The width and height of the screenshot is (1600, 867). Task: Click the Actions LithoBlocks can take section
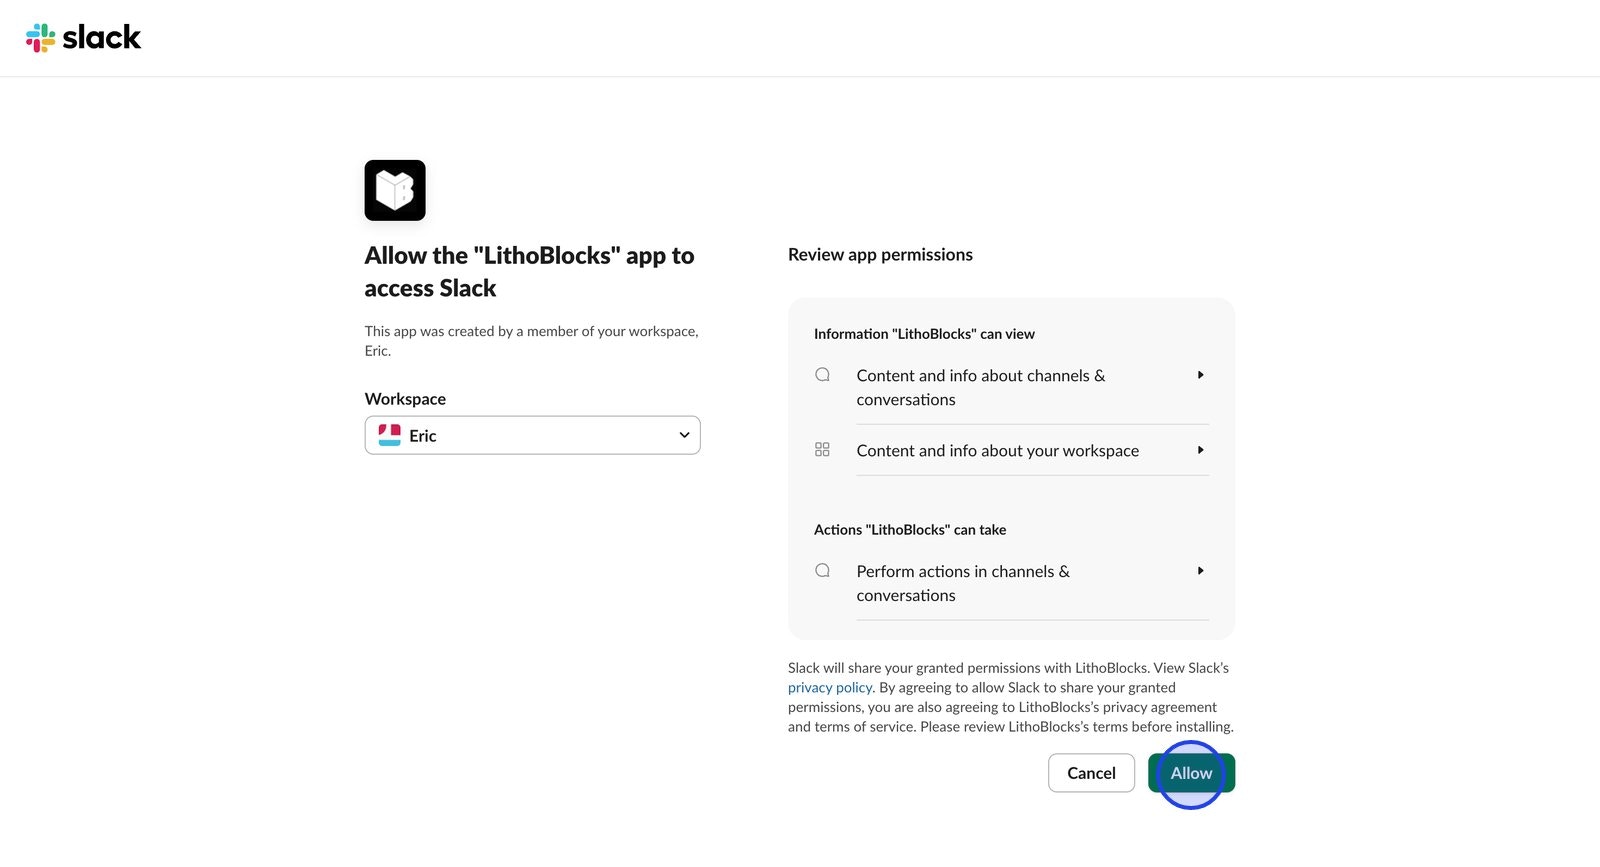[x=910, y=529]
